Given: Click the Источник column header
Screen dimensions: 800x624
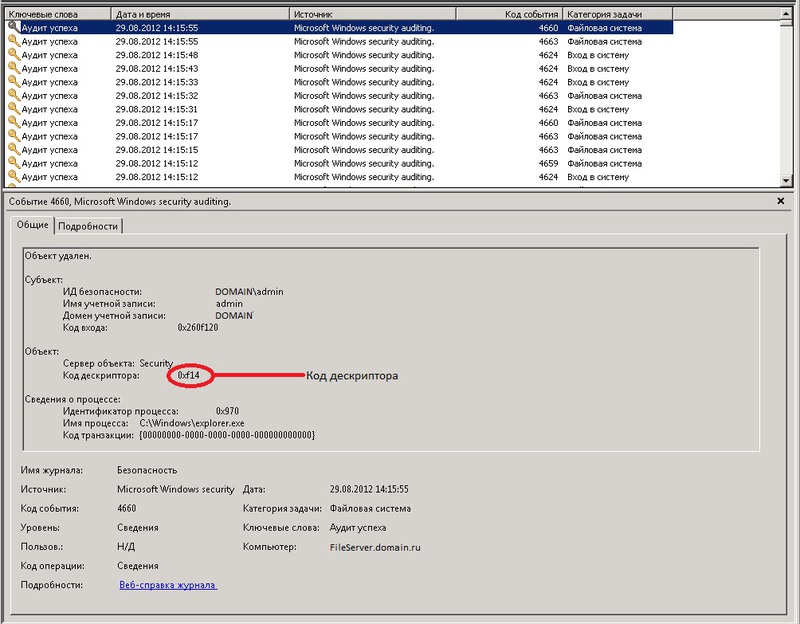Looking at the screenshot, I should coord(372,15).
